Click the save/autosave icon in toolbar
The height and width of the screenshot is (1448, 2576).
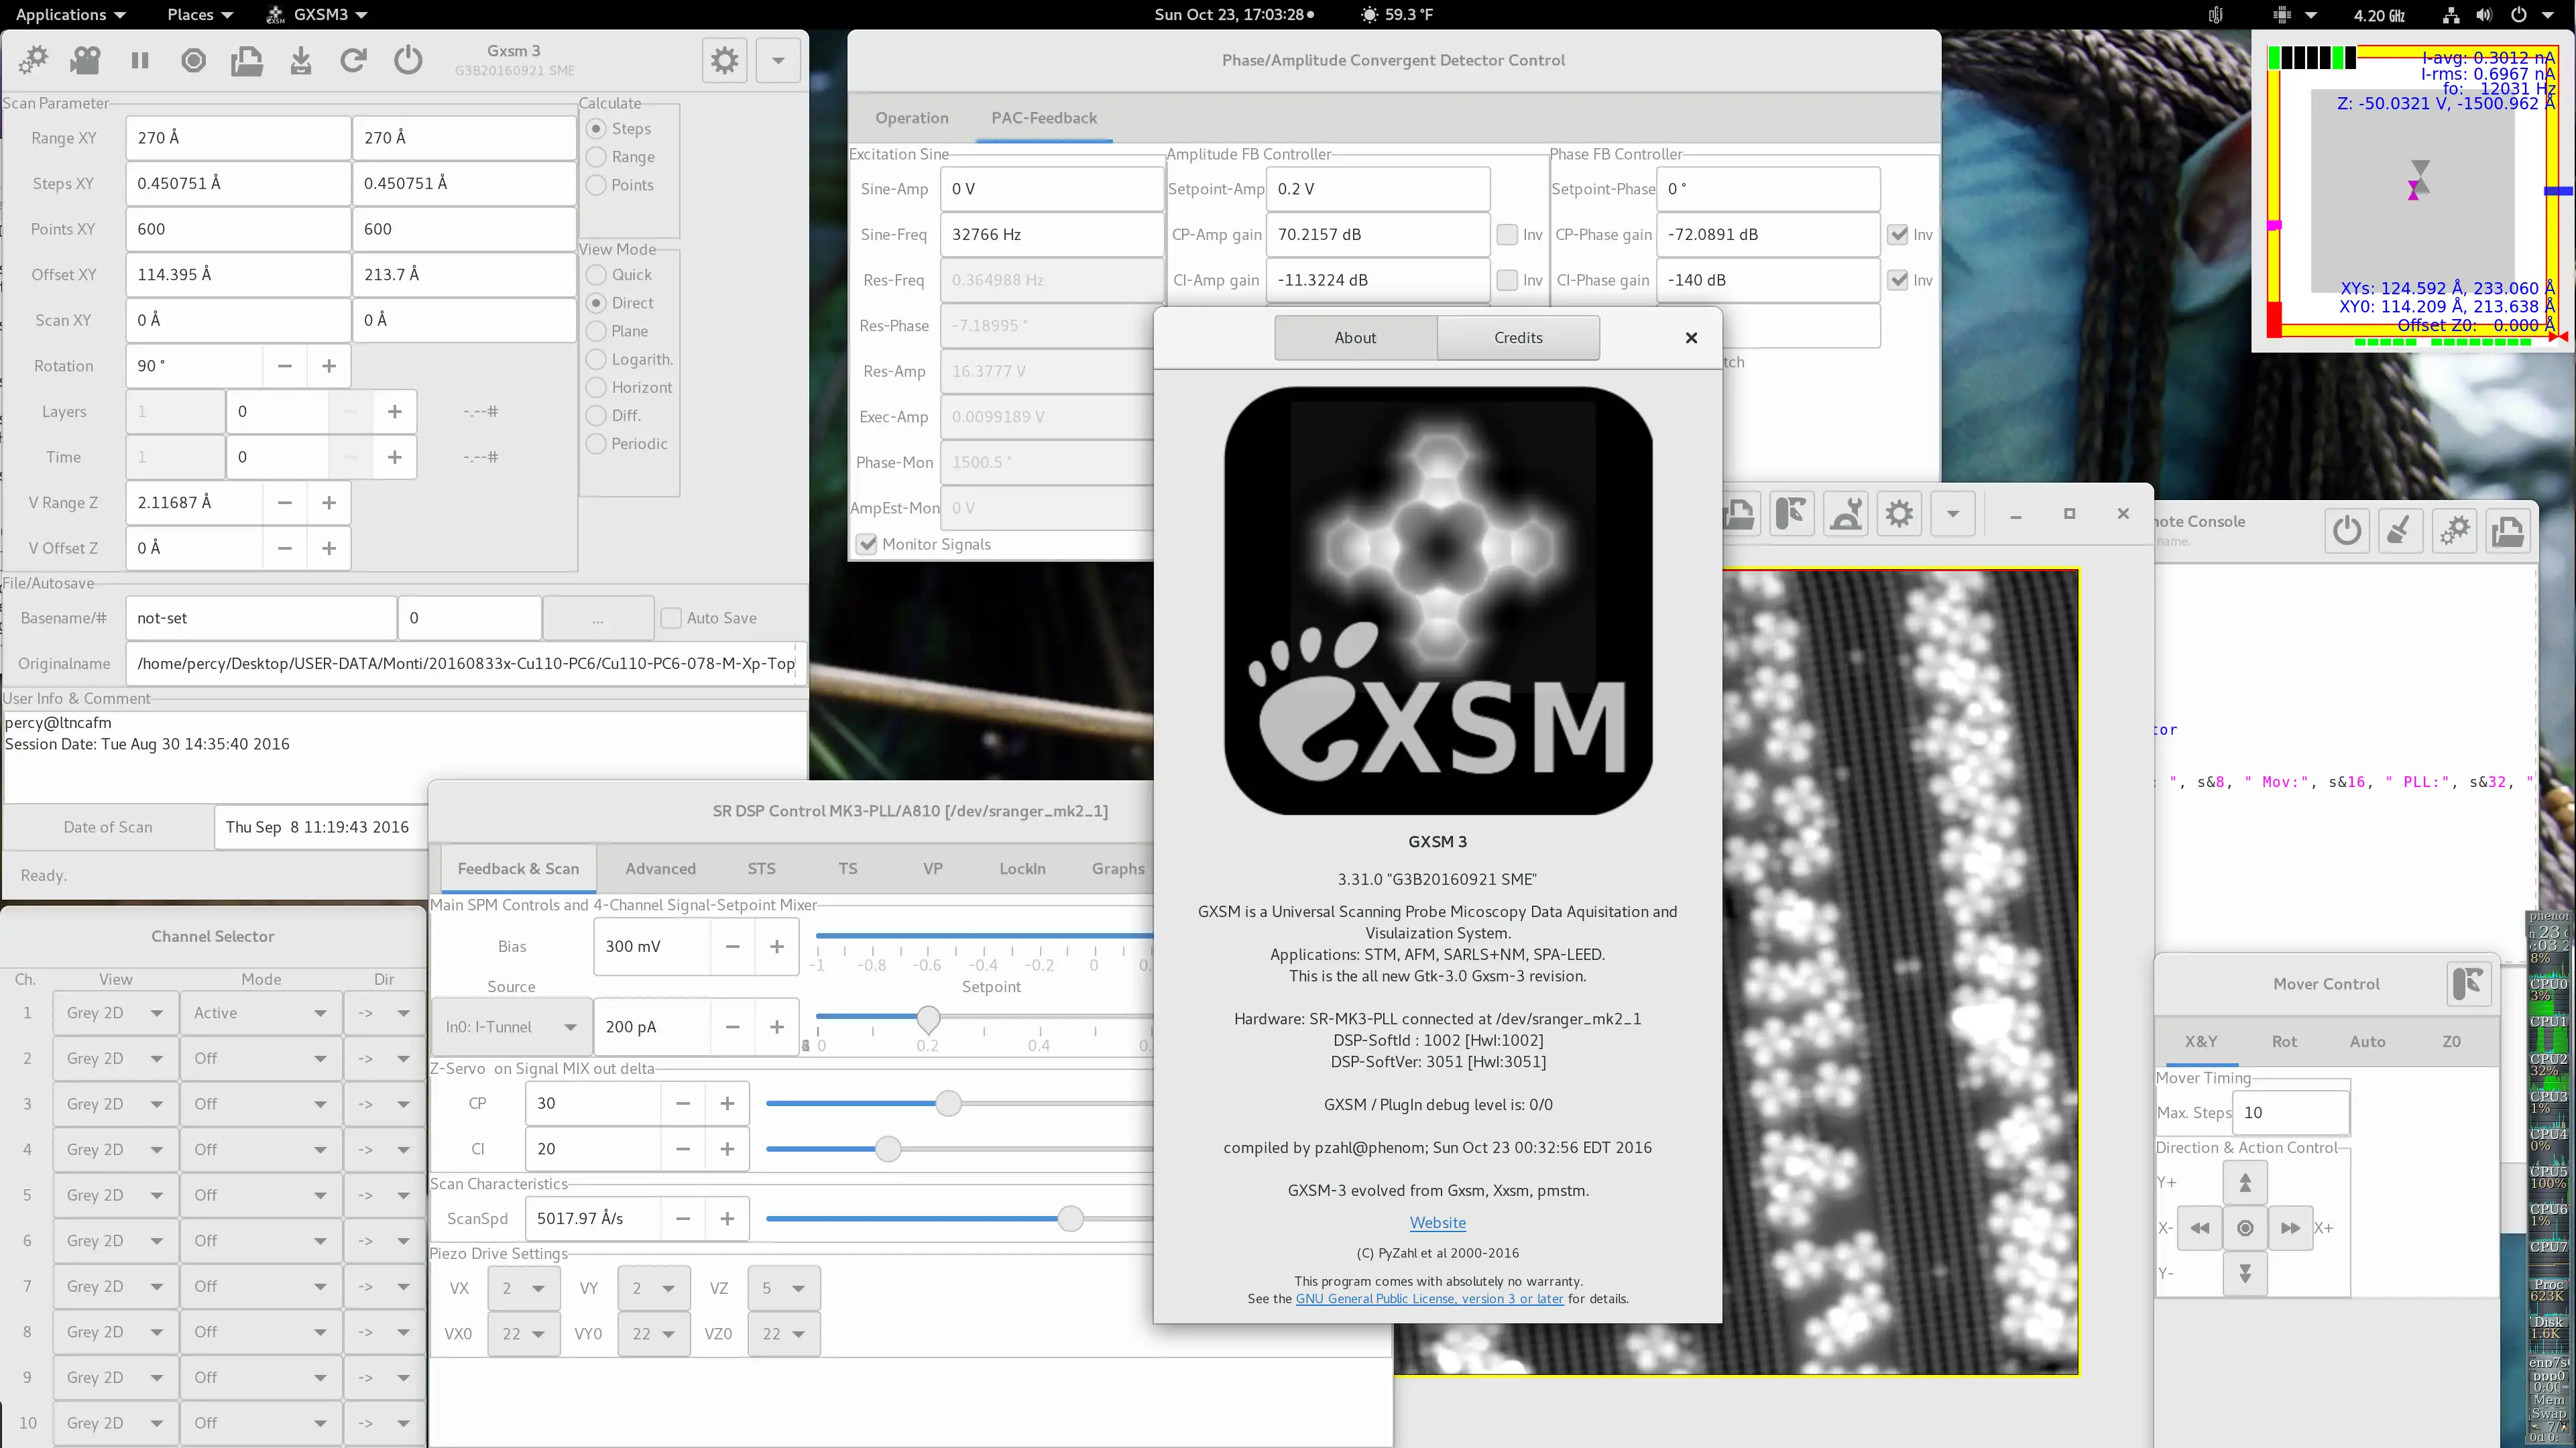pyautogui.click(x=301, y=60)
